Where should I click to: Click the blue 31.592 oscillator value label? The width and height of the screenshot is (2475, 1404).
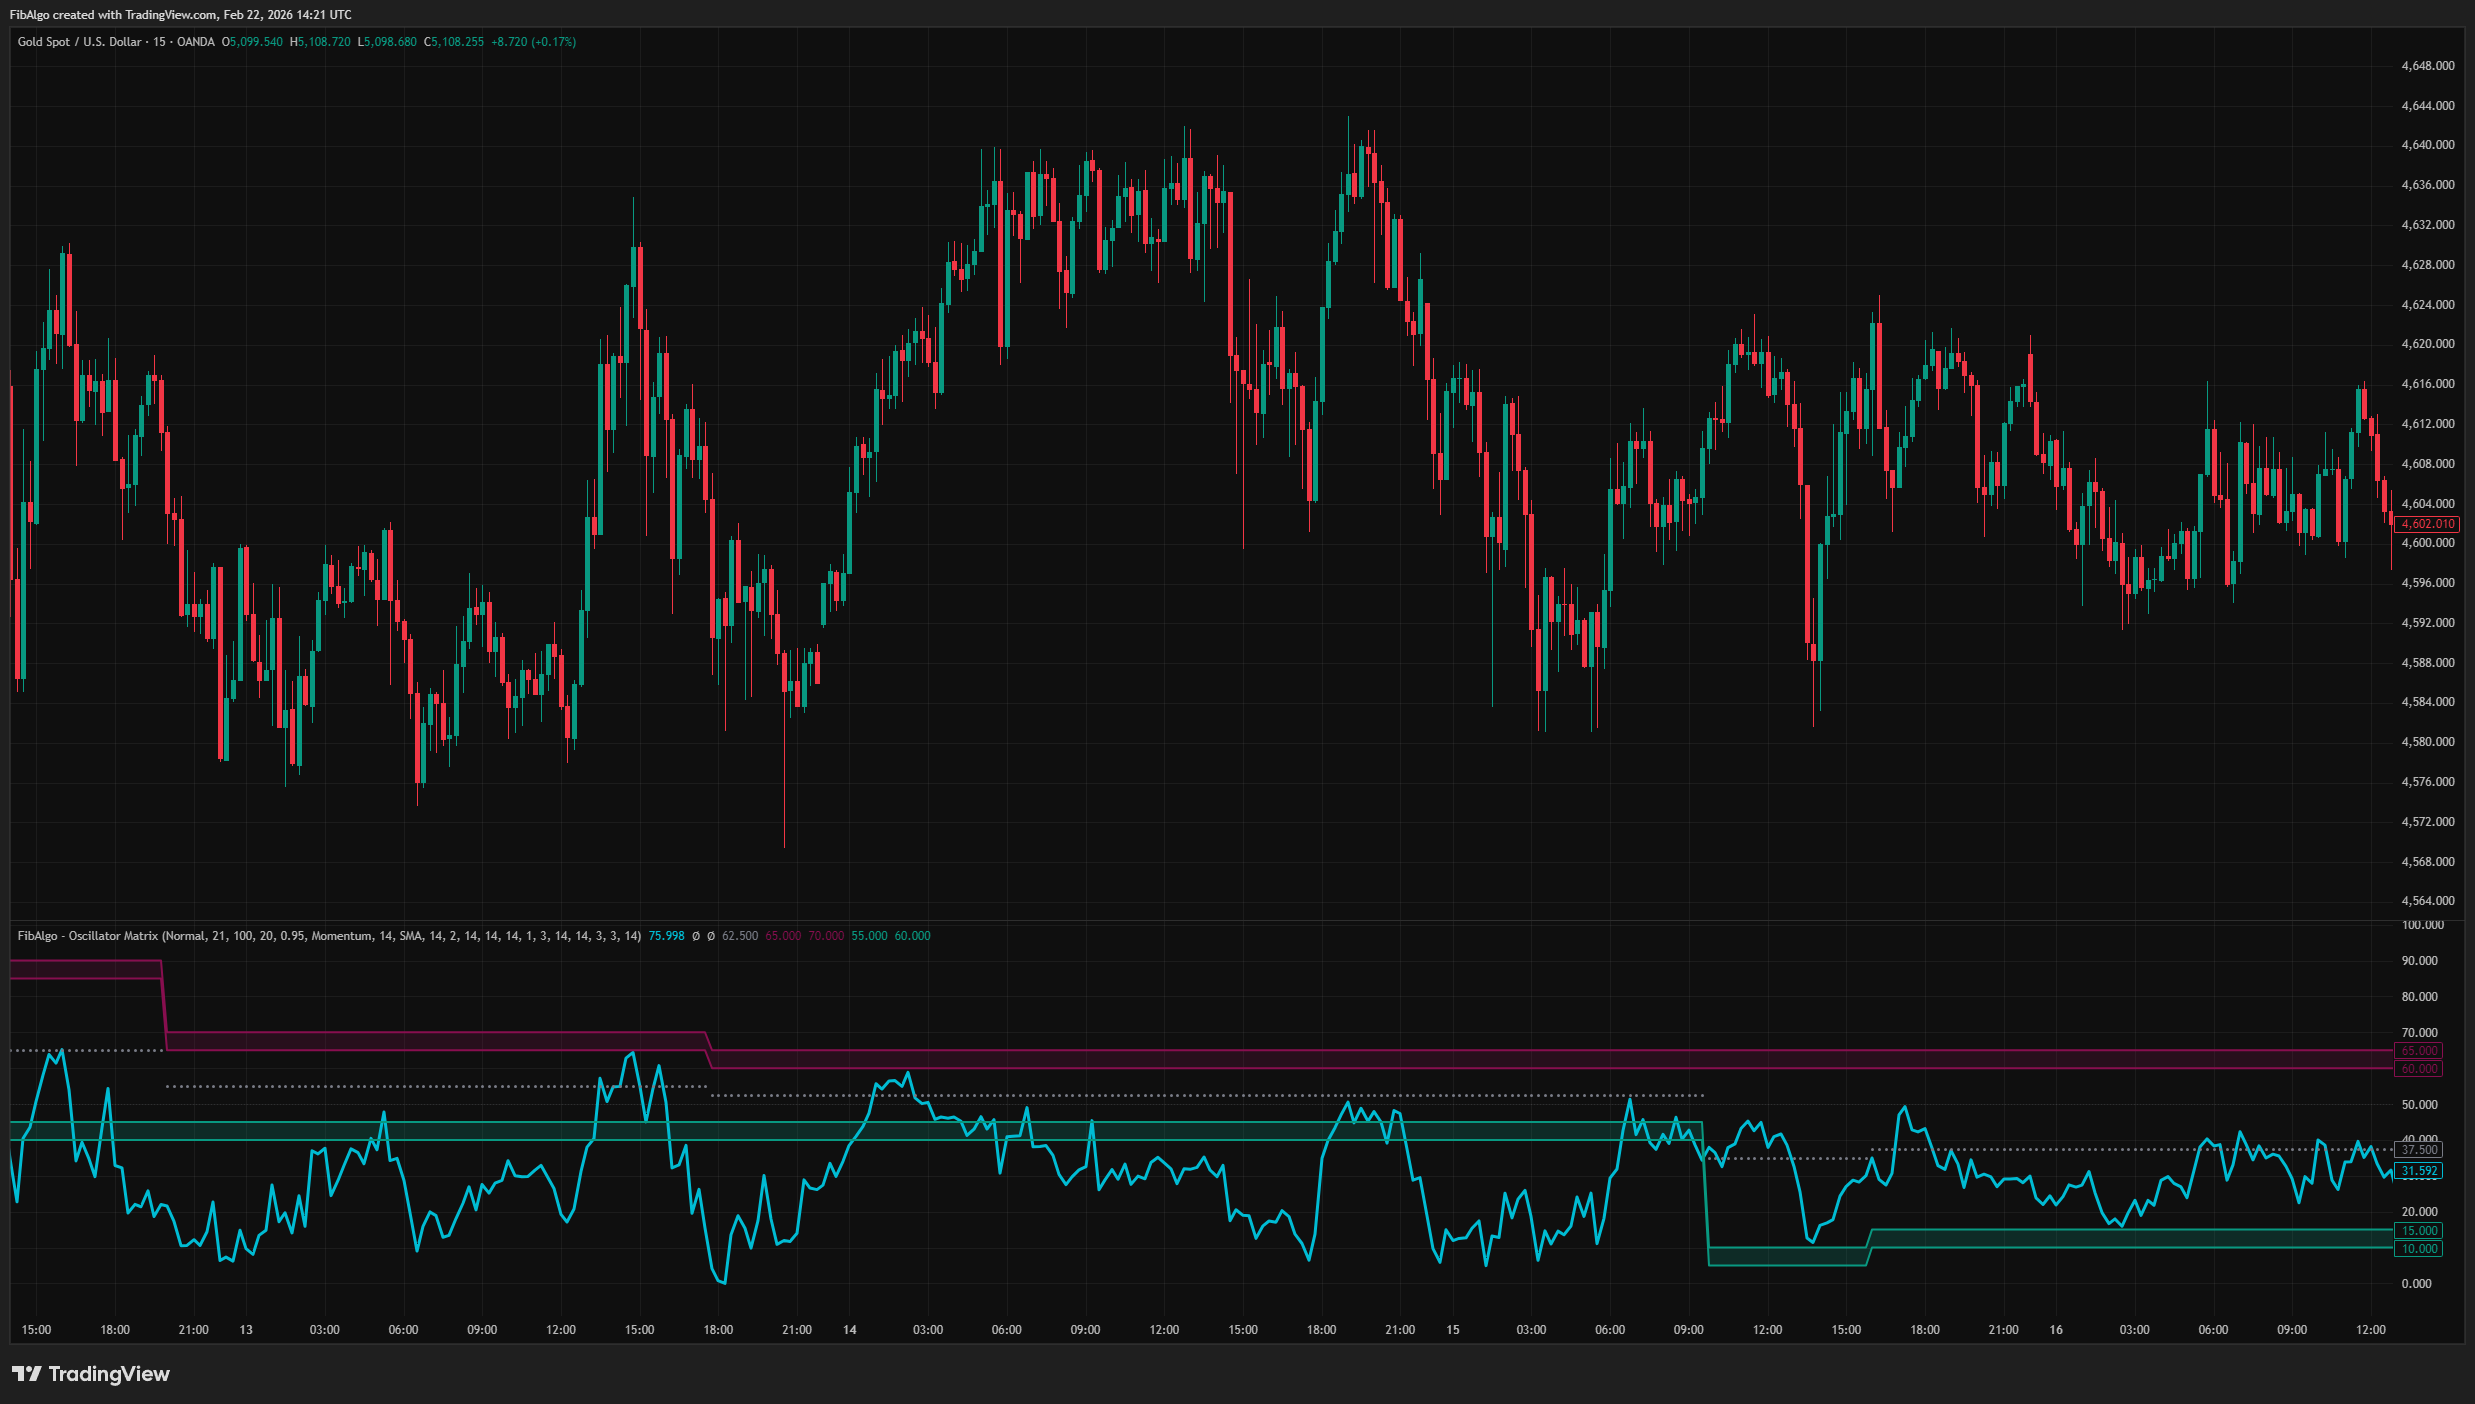point(2419,1172)
